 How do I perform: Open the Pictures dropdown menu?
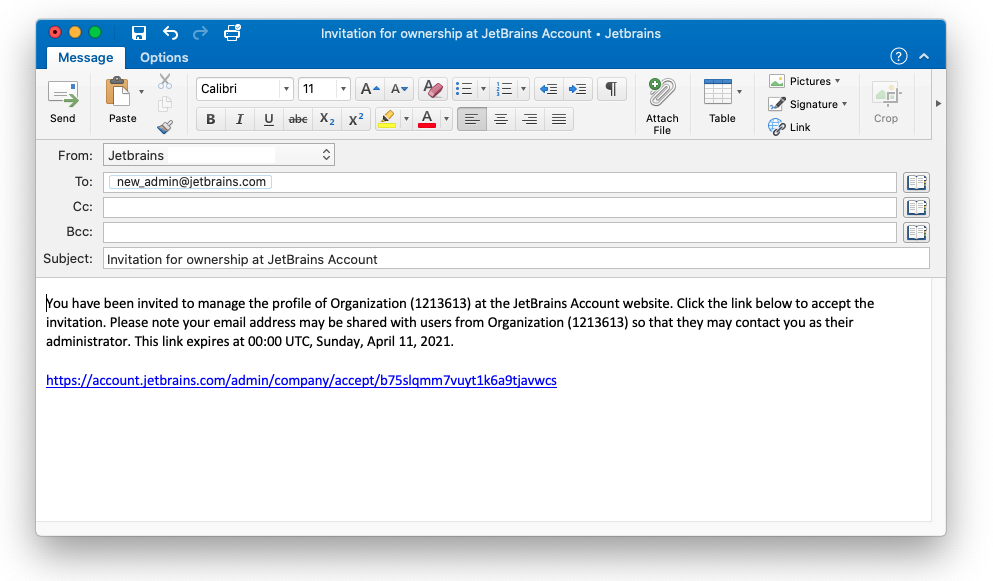pos(806,81)
